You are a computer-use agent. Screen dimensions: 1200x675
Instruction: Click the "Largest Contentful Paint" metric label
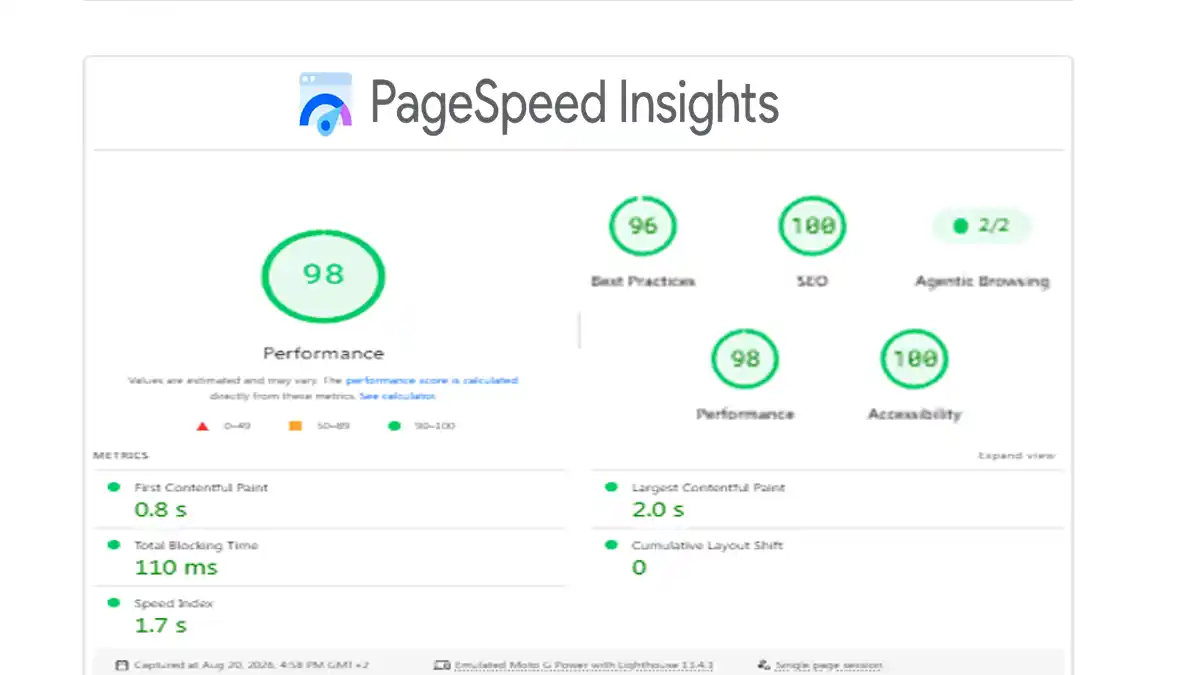coord(709,488)
